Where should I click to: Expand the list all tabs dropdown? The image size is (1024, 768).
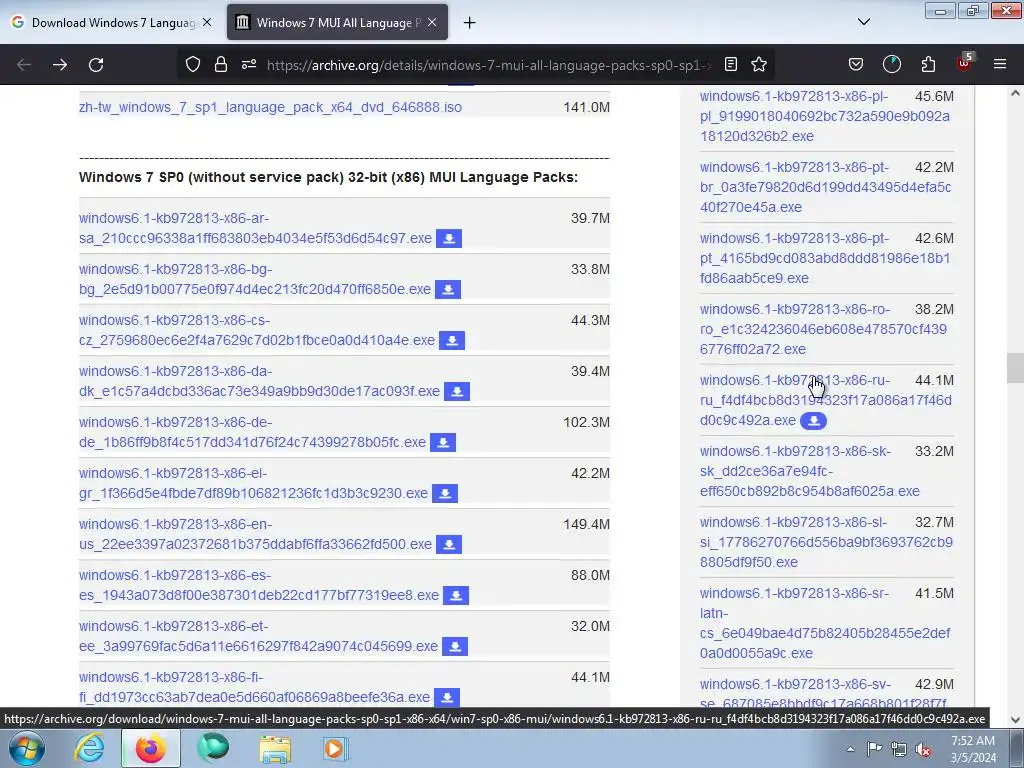click(x=863, y=22)
